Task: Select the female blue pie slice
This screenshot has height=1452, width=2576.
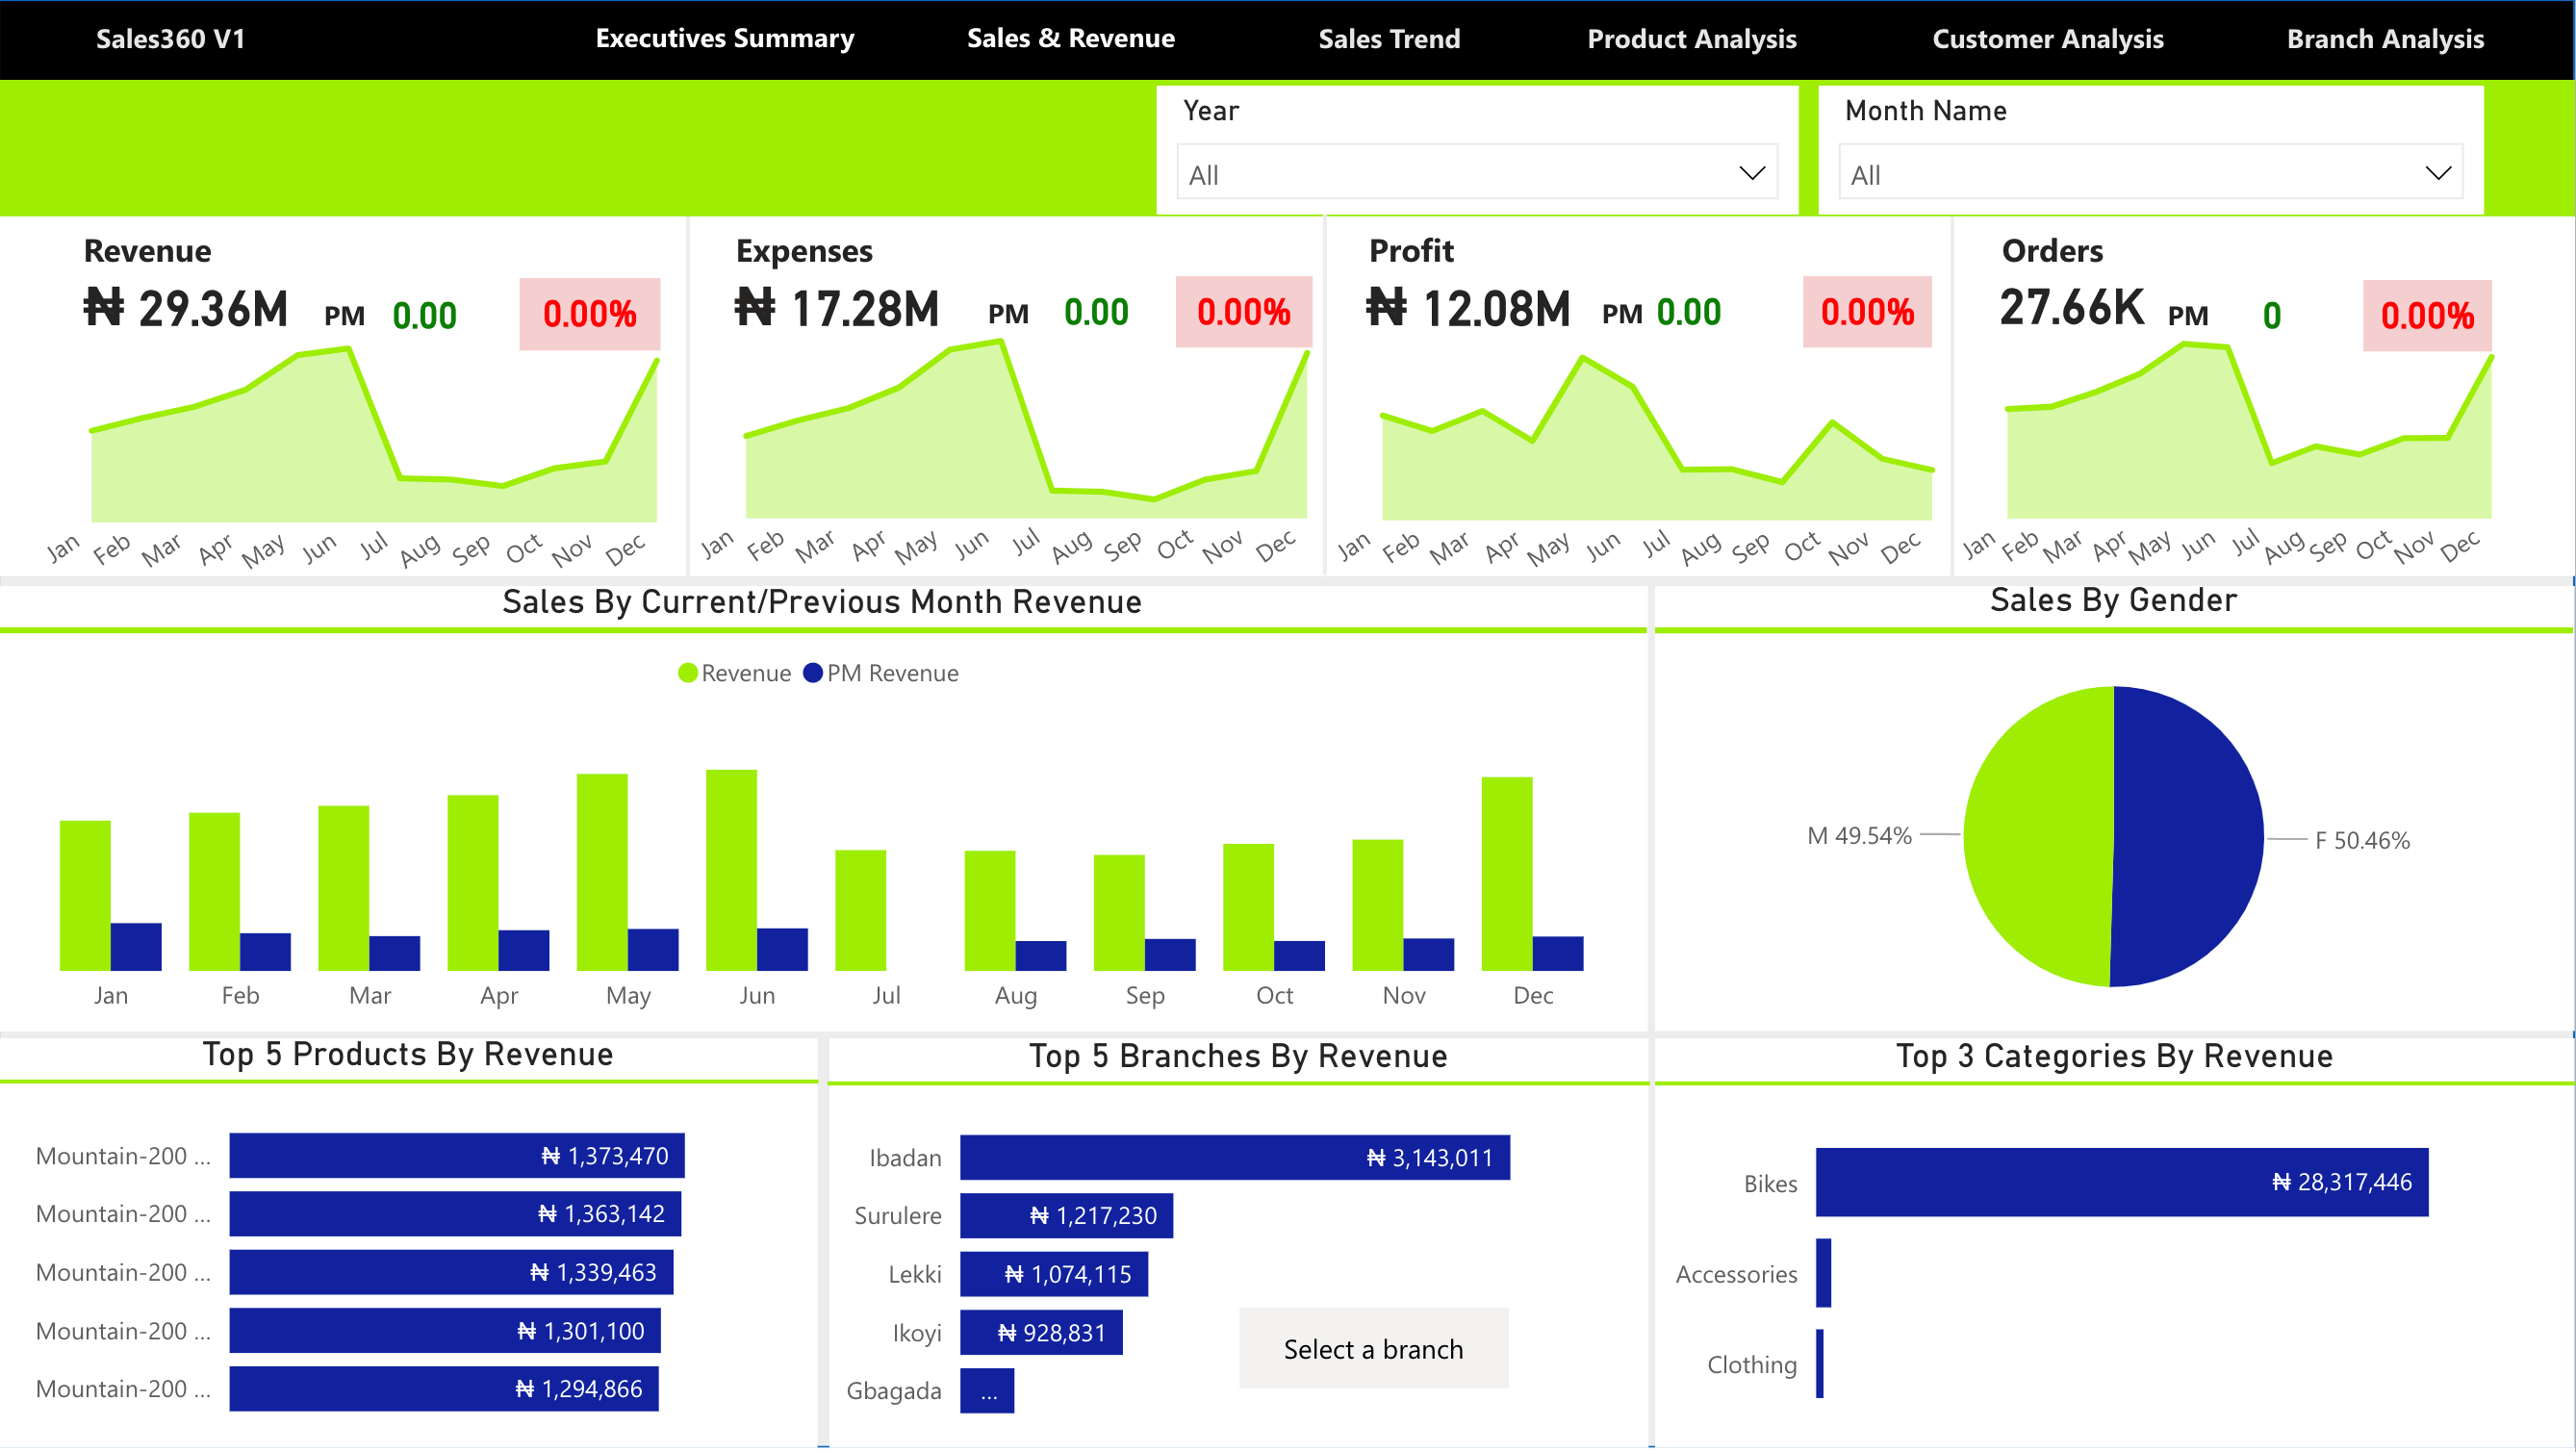Action: (x=2190, y=837)
